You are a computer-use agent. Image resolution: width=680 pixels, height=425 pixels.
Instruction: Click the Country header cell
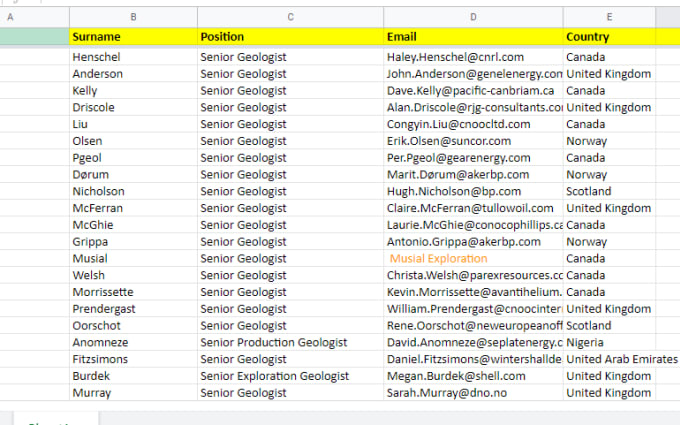609,36
